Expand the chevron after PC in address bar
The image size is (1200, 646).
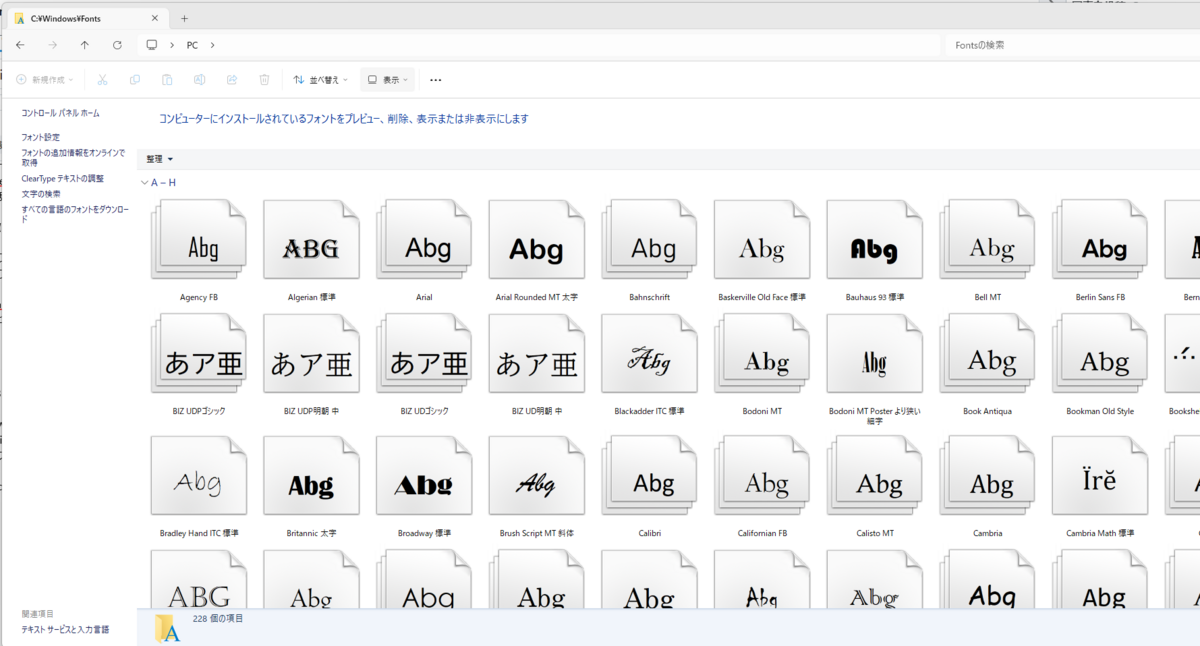(x=213, y=45)
